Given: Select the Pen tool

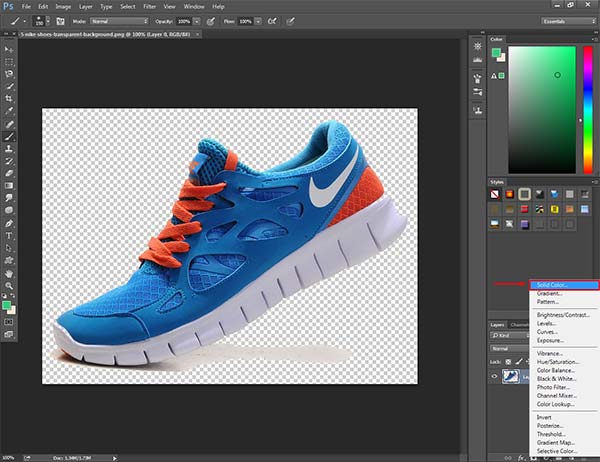Looking at the screenshot, I should (8, 223).
